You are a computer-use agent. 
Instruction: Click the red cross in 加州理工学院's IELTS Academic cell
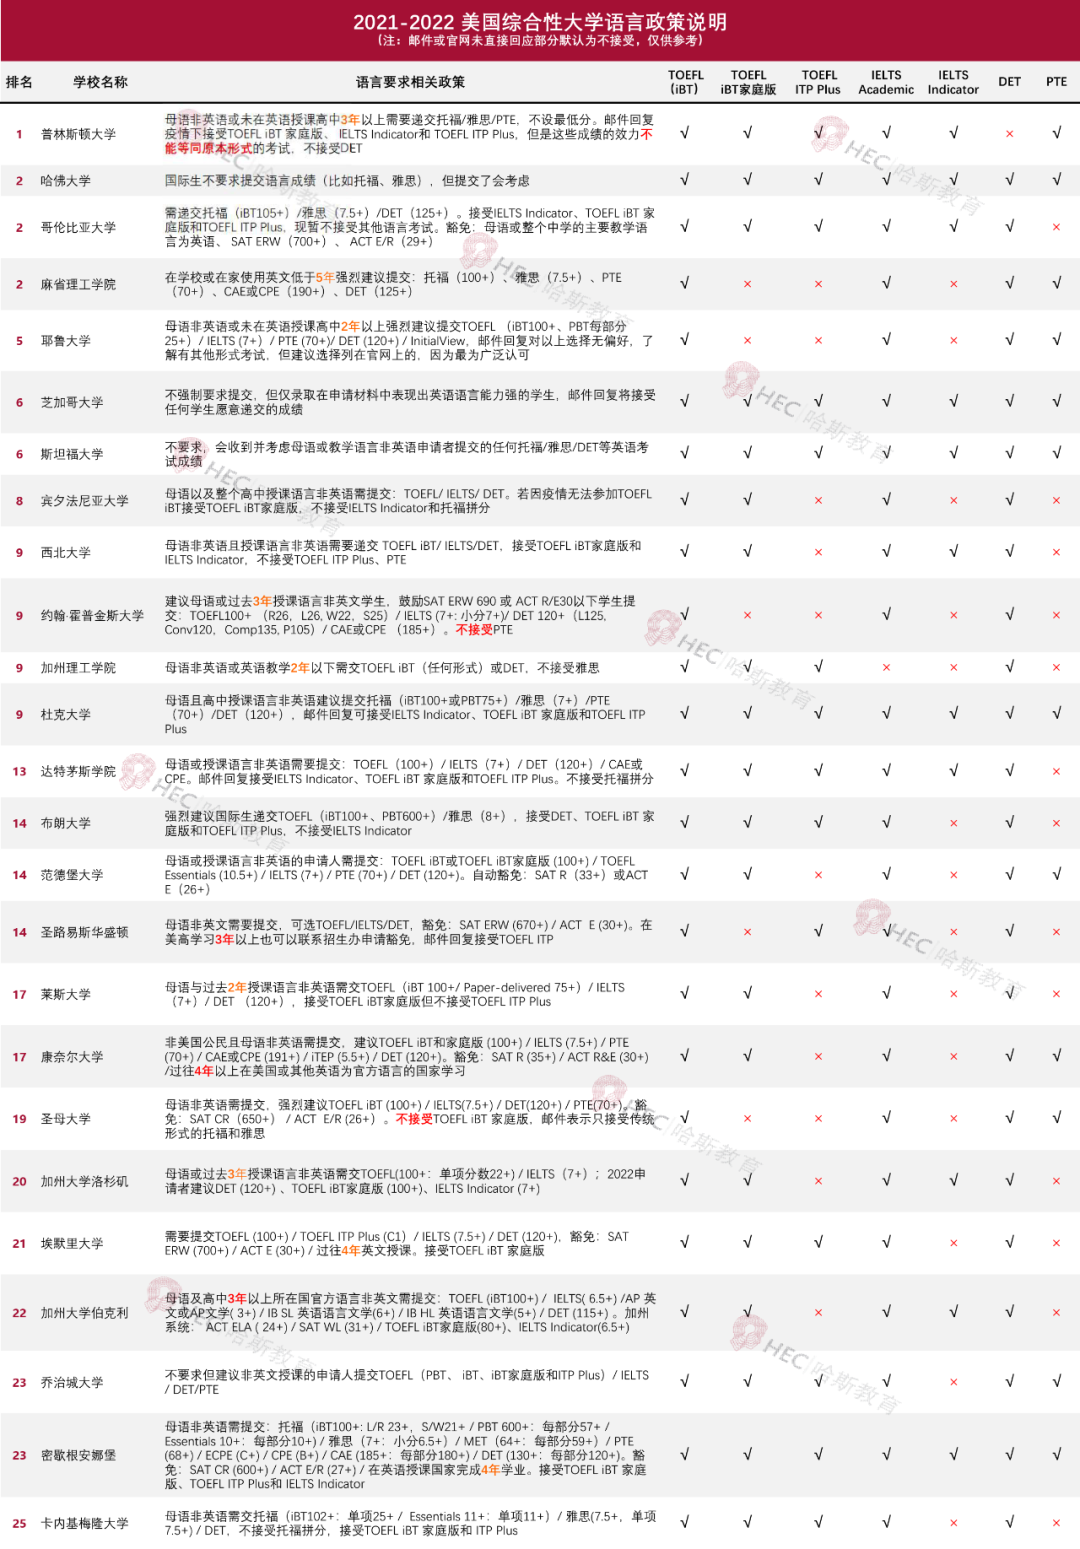pos(886,667)
